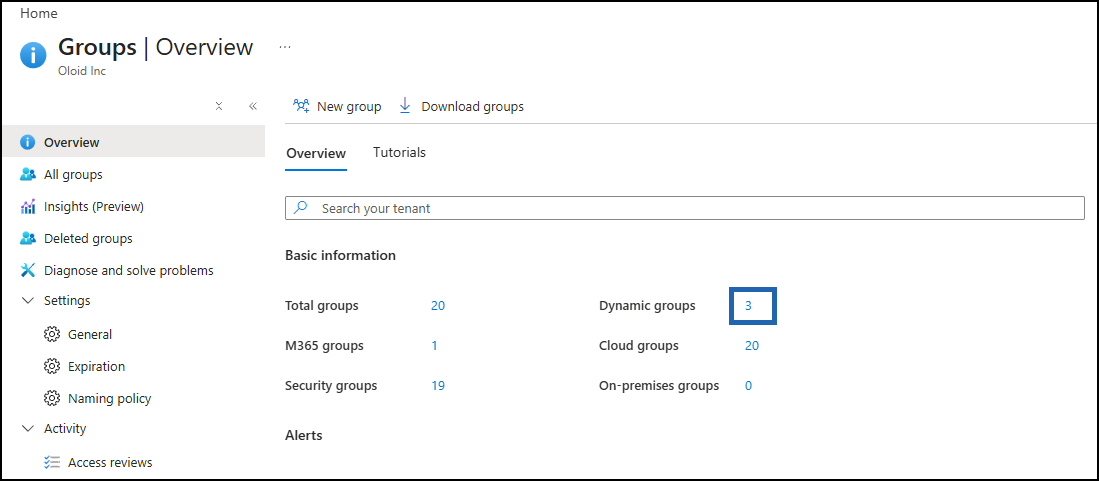Click the Total groups label
1099x481 pixels.
click(x=322, y=306)
